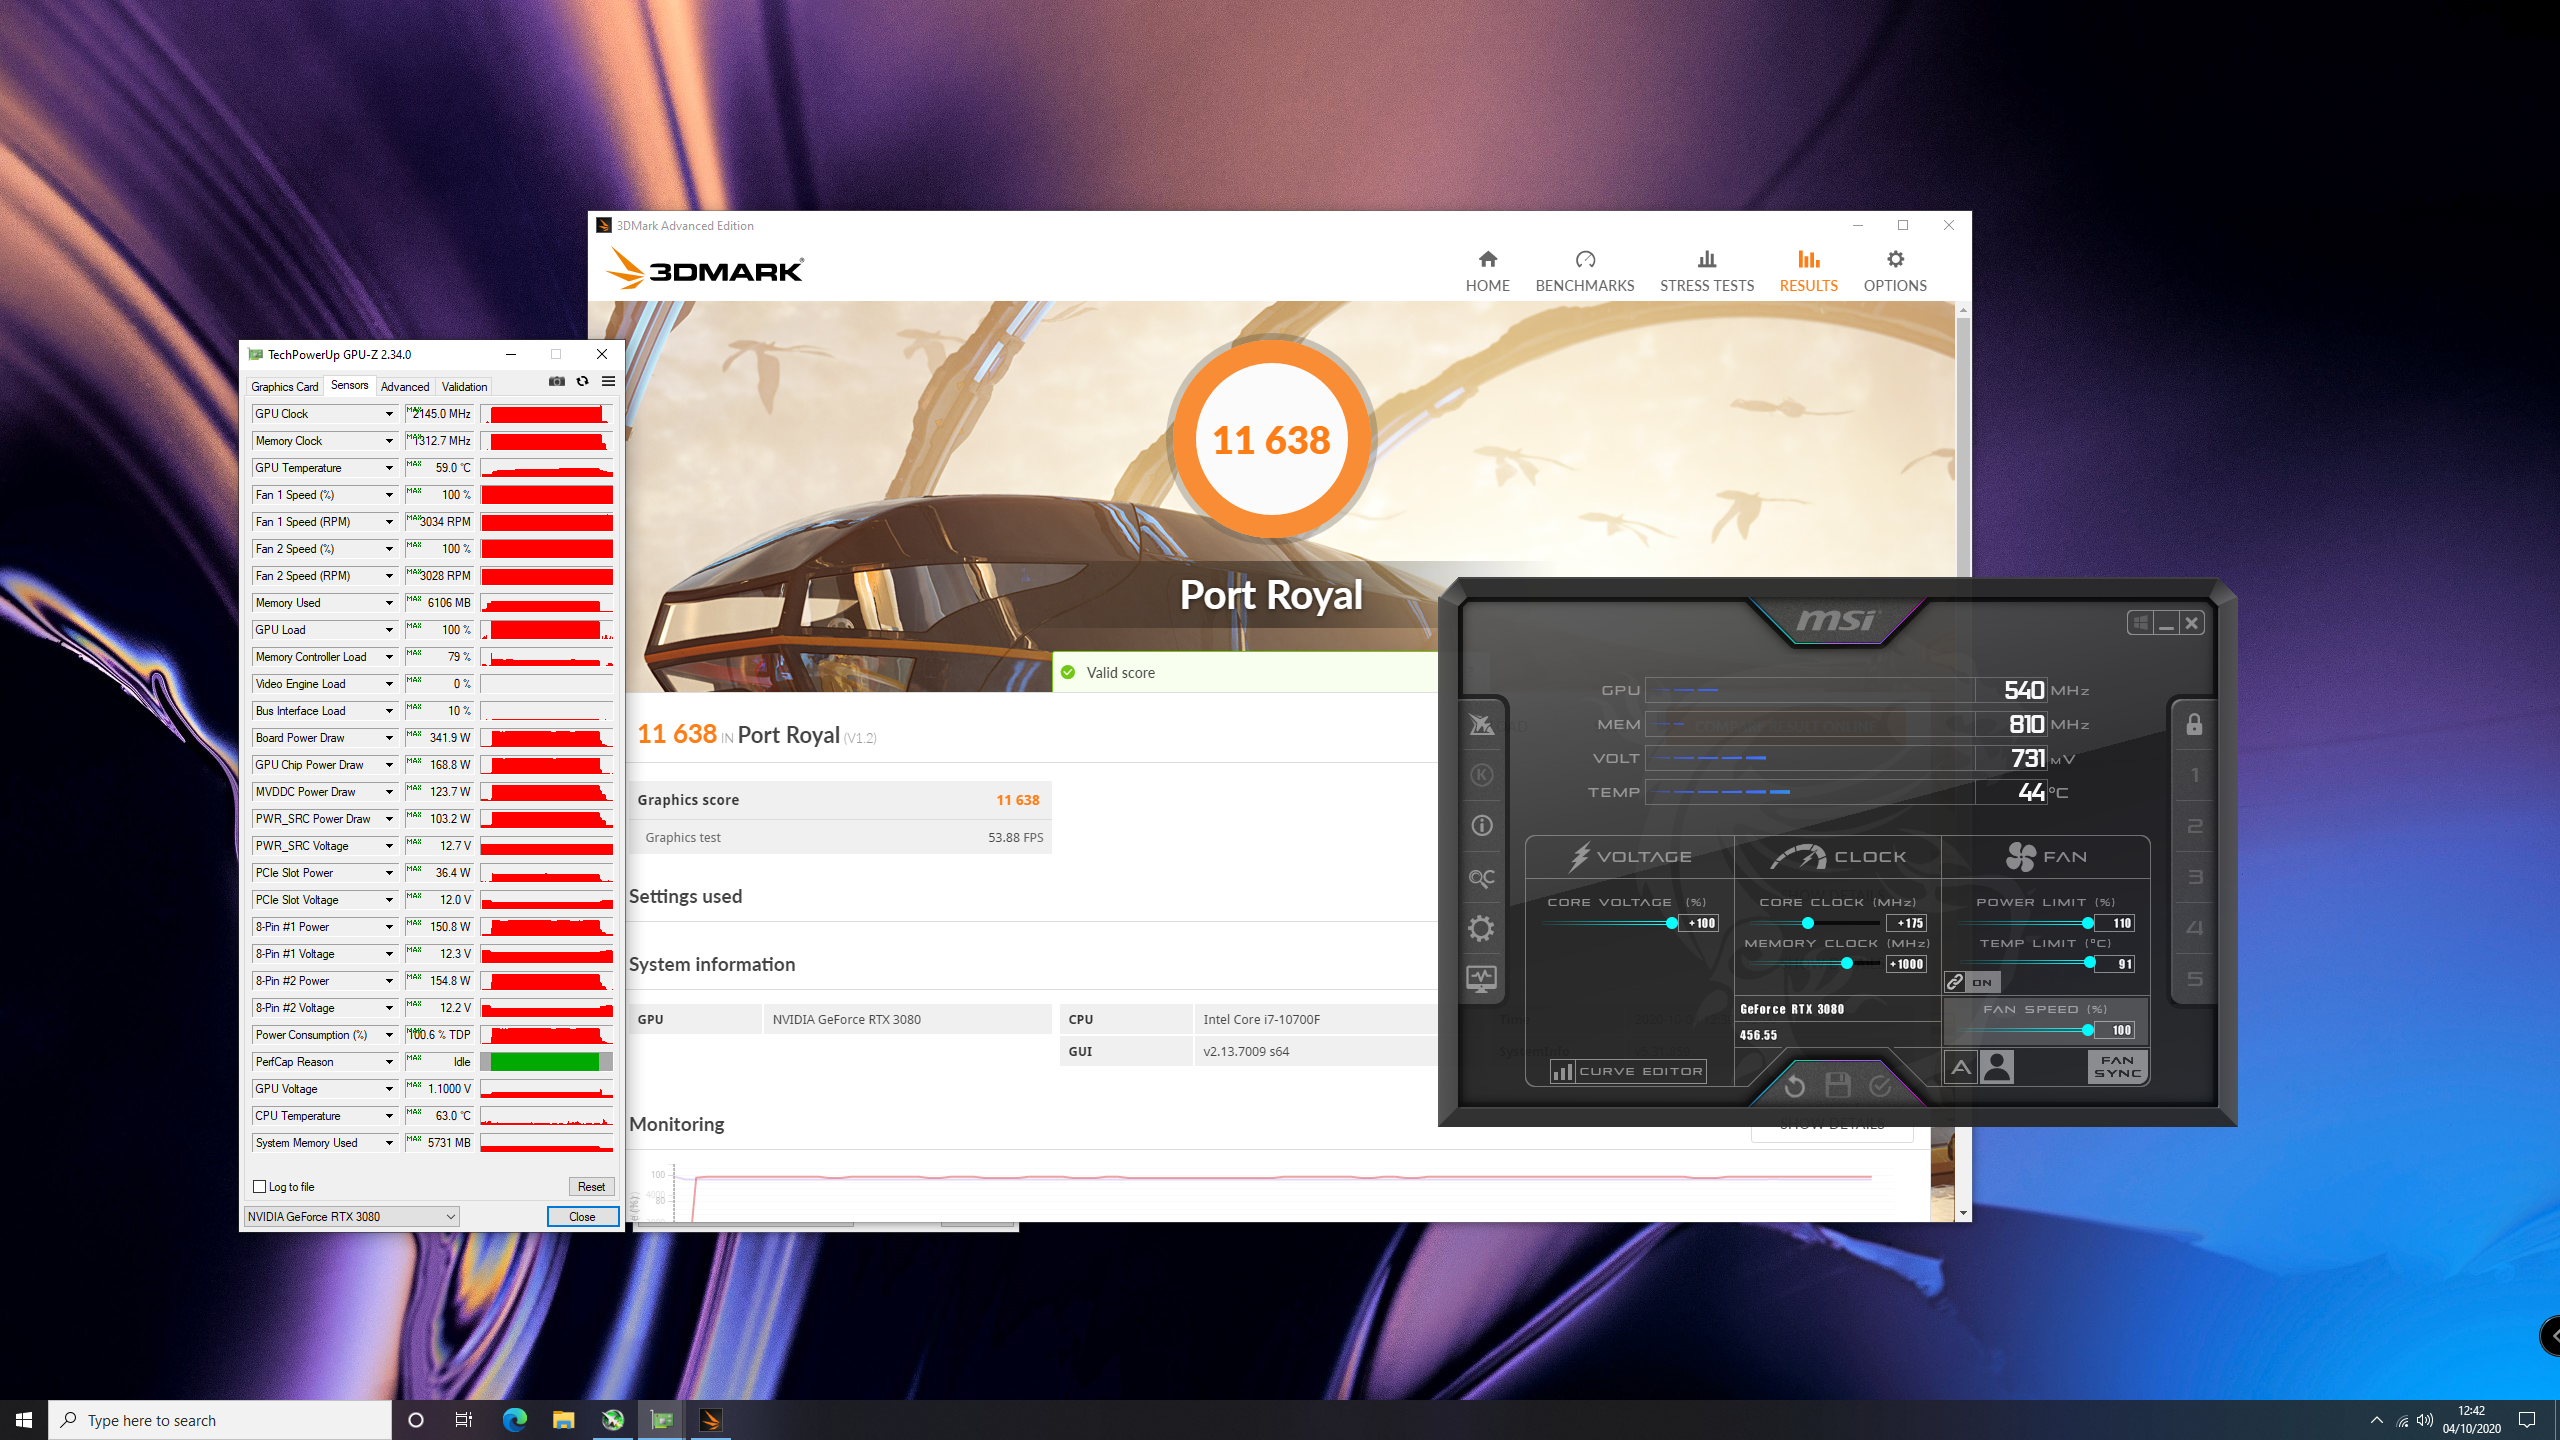Viewport: 2560px width, 1440px height.
Task: Open Microsoft Edge from taskbar
Action: 514,1420
